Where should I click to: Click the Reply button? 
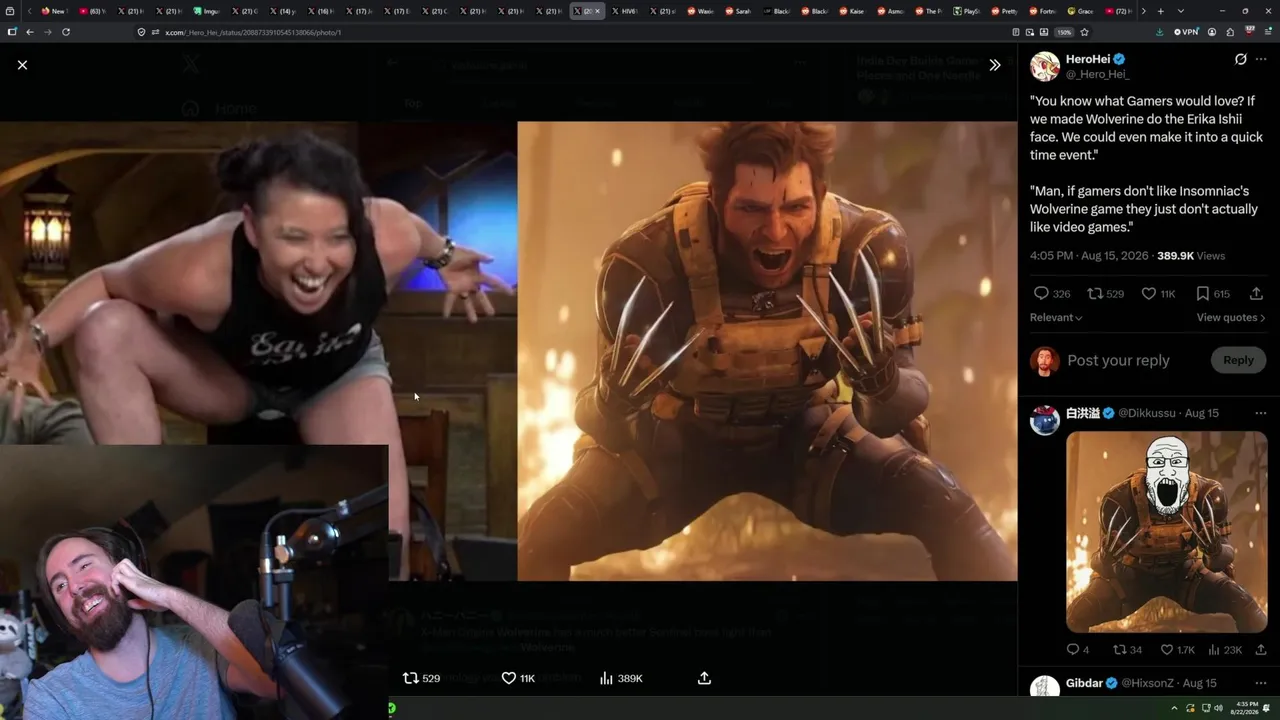tap(1238, 360)
